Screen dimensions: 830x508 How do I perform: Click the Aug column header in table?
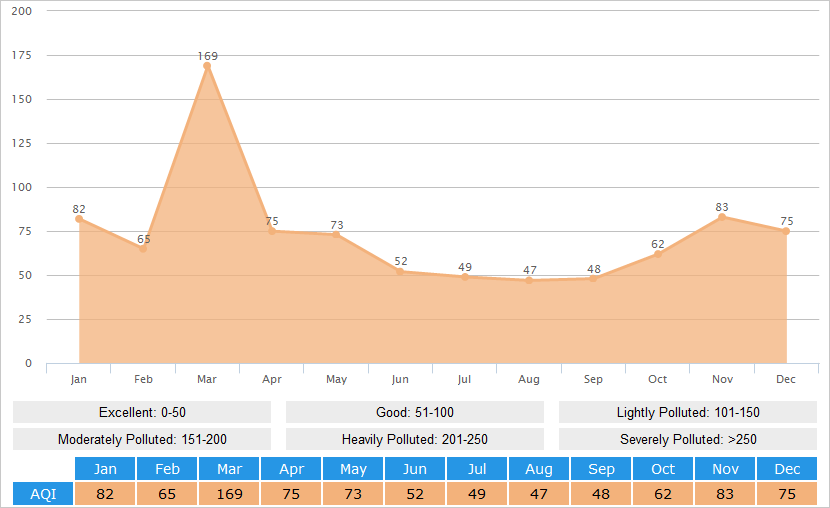[539, 469]
